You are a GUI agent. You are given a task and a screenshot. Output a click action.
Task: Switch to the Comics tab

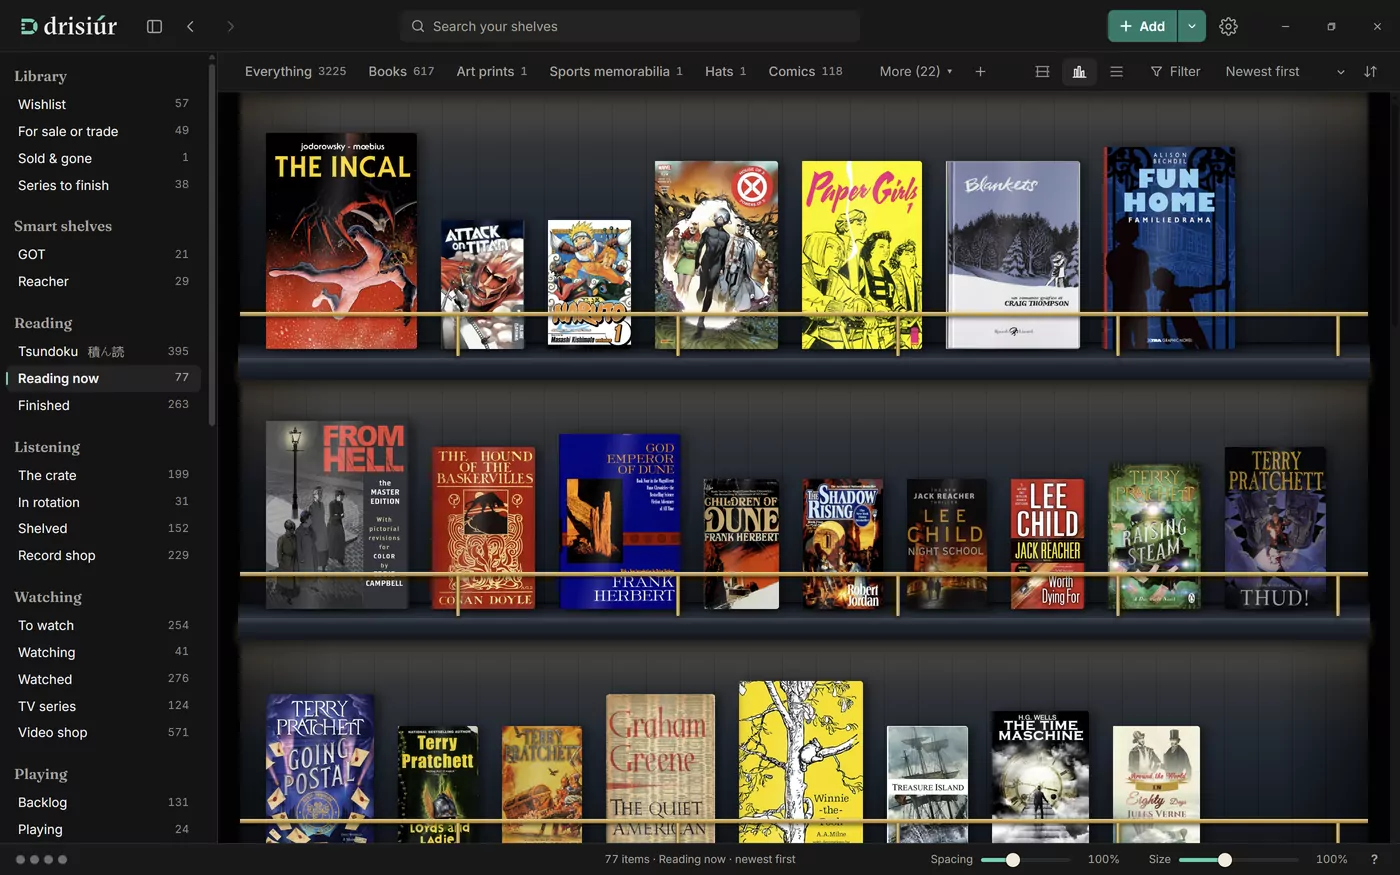(805, 72)
